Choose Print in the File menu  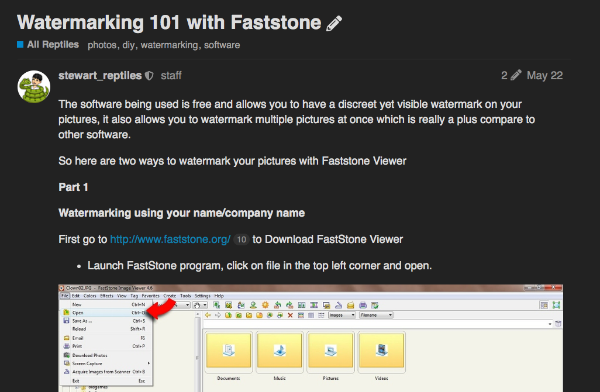tap(107, 346)
